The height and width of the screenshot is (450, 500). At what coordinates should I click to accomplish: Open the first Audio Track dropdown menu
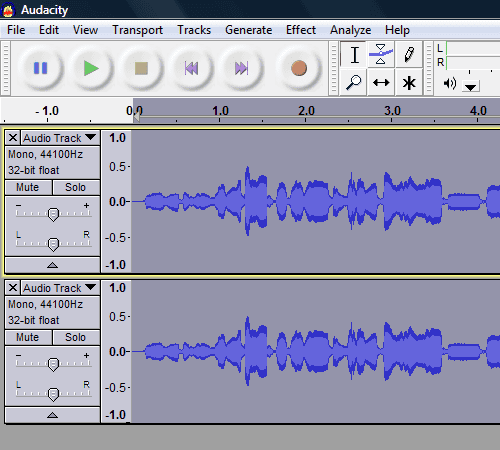pos(60,138)
